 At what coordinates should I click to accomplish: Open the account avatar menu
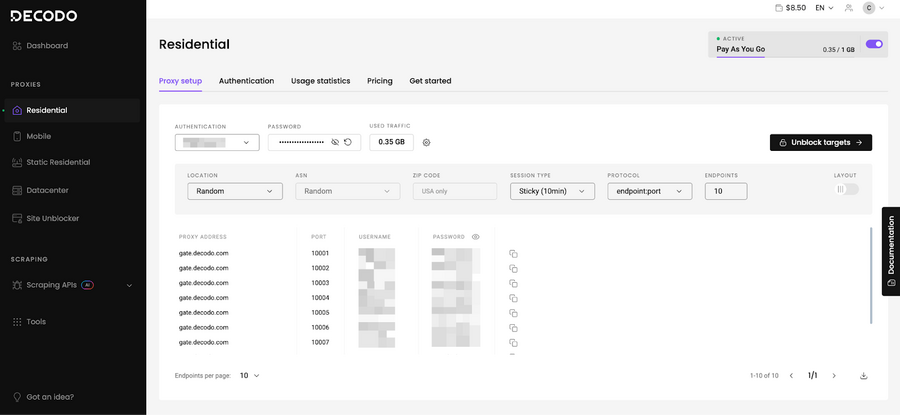(x=872, y=8)
